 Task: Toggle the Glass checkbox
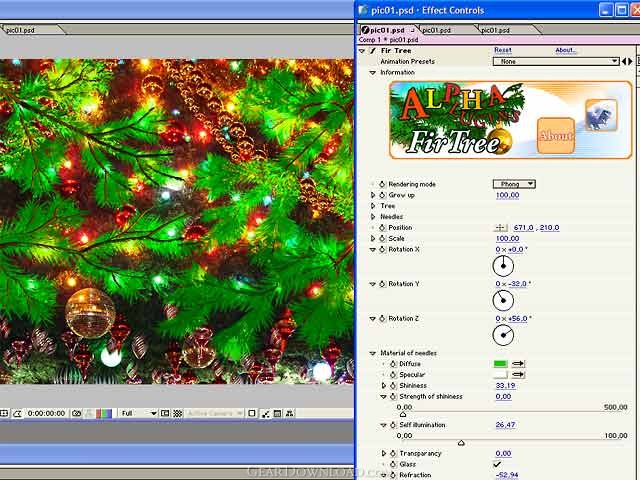498,464
